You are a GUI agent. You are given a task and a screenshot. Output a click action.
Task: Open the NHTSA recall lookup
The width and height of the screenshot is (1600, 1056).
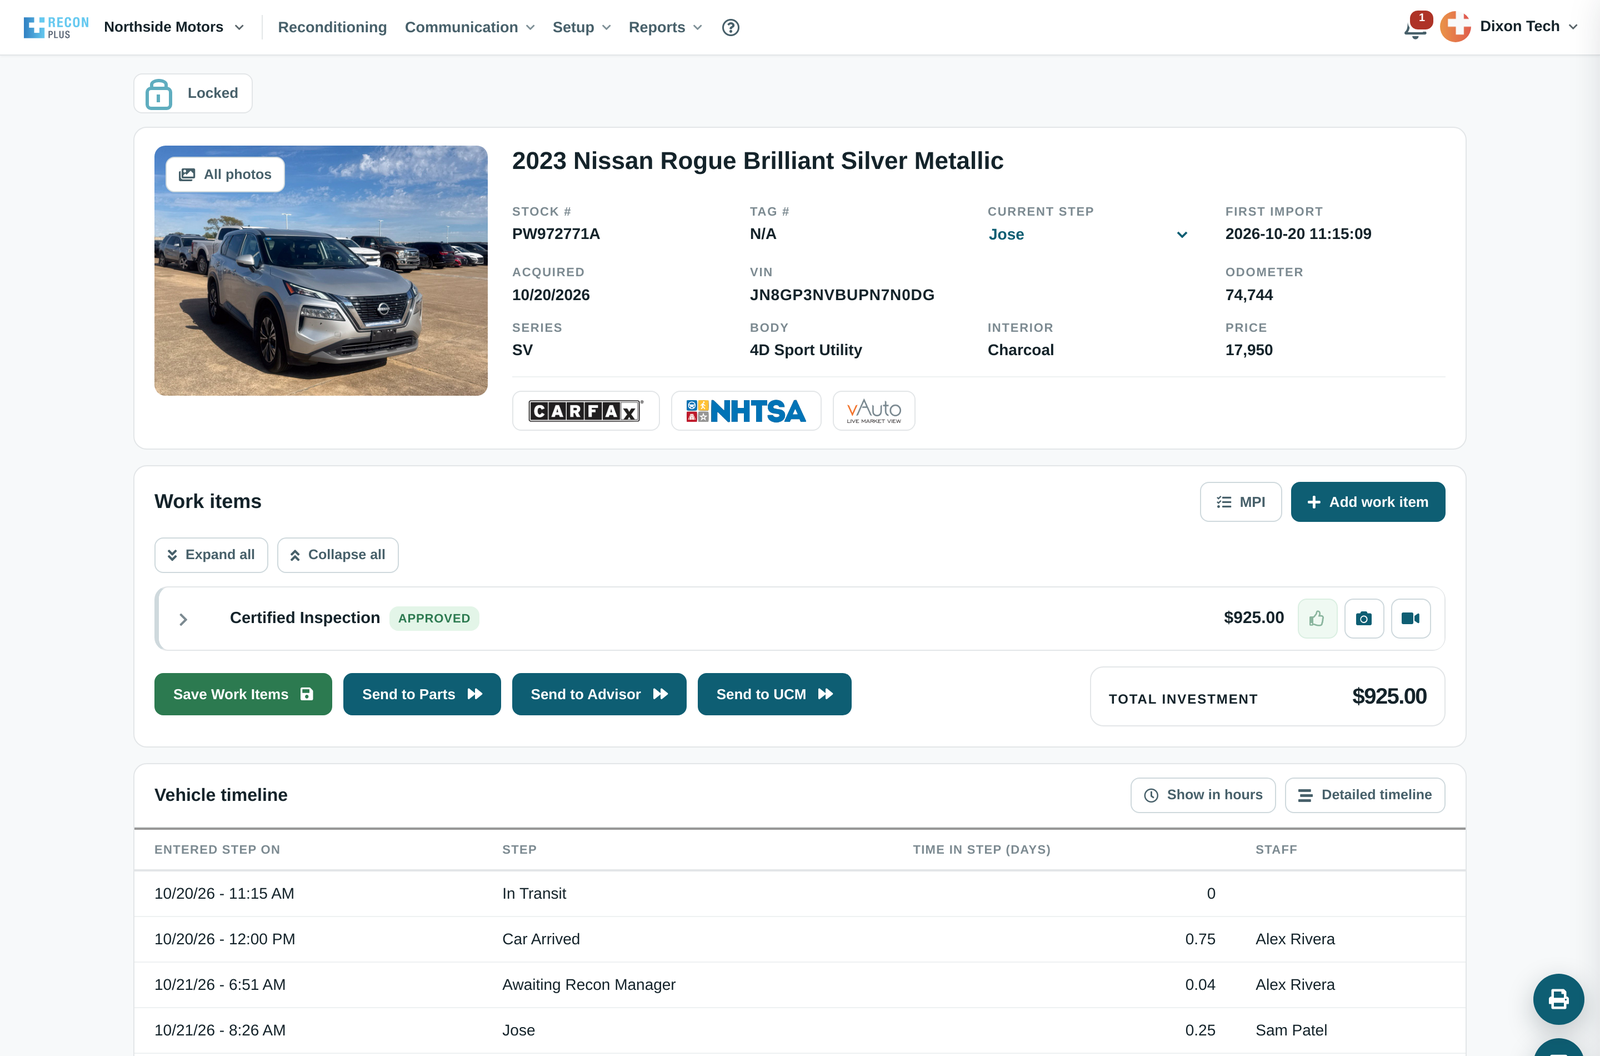coord(746,411)
